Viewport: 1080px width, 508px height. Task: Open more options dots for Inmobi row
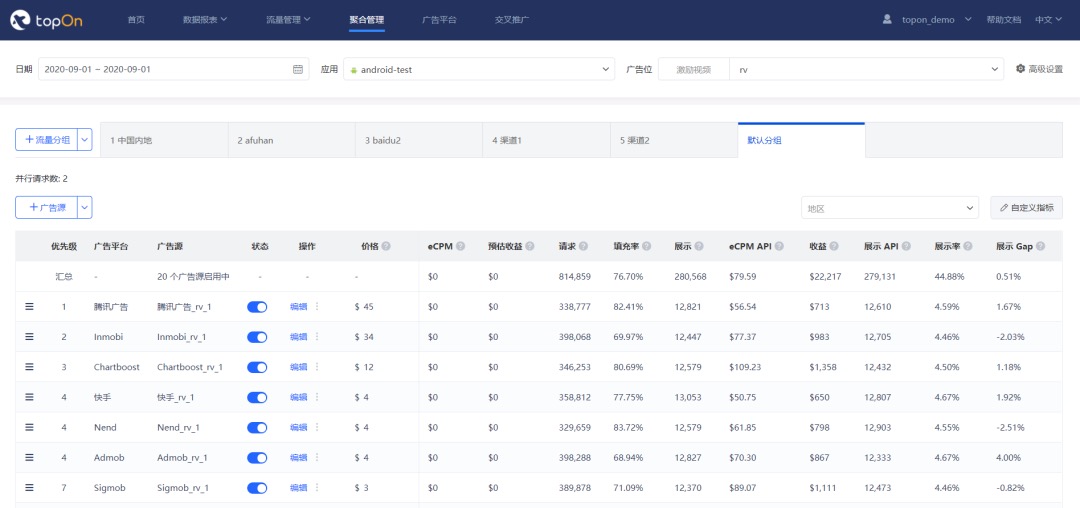(x=317, y=337)
